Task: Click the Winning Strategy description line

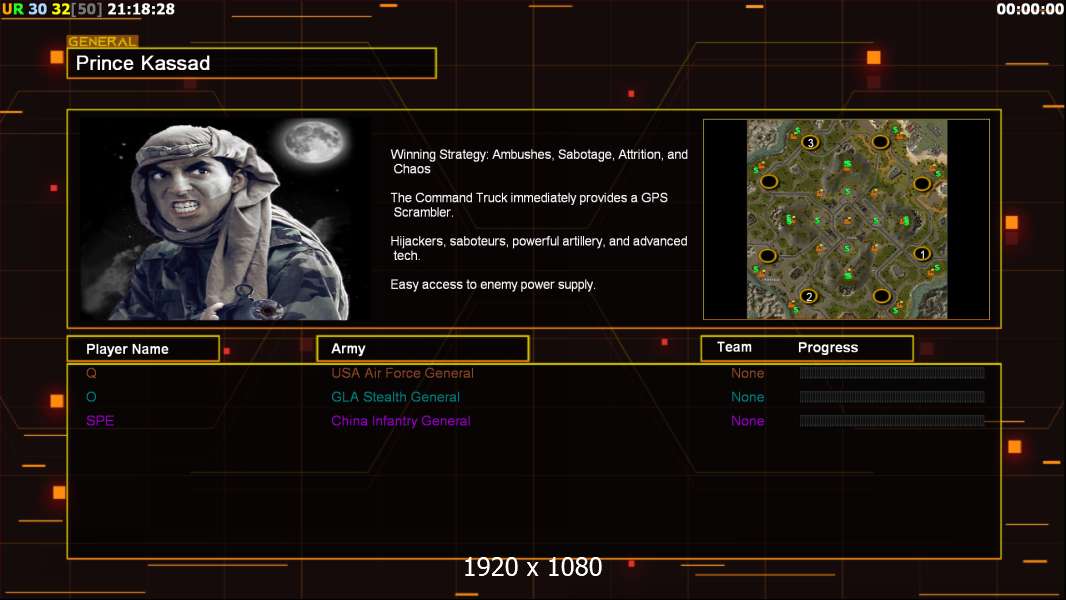Action: click(x=539, y=162)
